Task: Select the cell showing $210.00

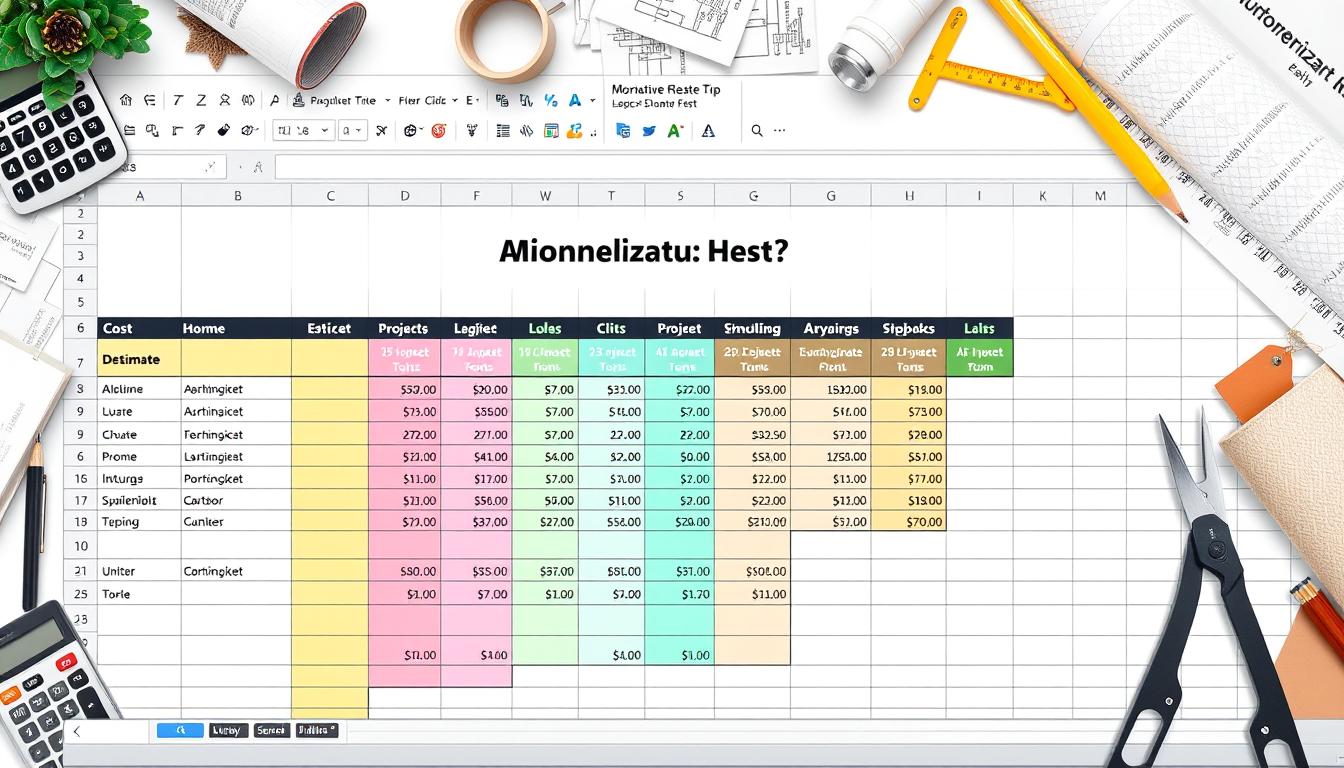Action: pos(752,522)
